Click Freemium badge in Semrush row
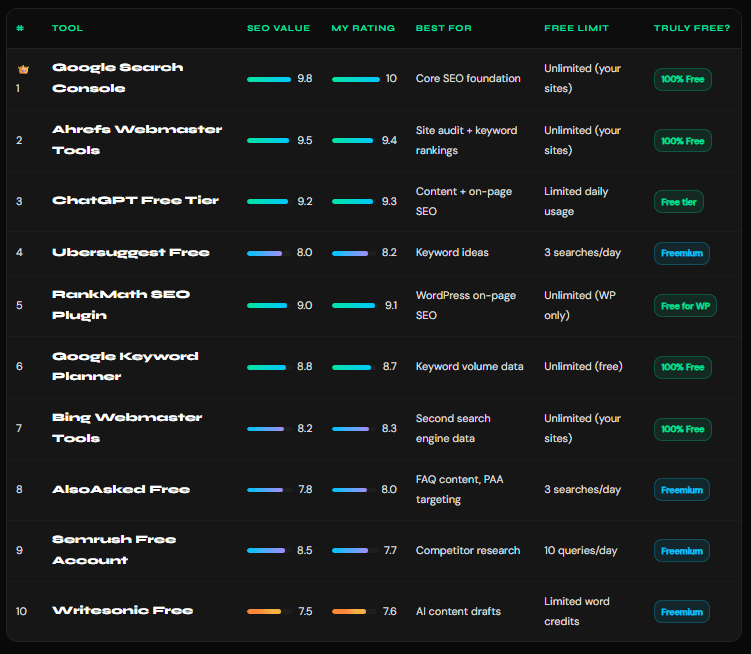751x654 pixels. click(682, 551)
